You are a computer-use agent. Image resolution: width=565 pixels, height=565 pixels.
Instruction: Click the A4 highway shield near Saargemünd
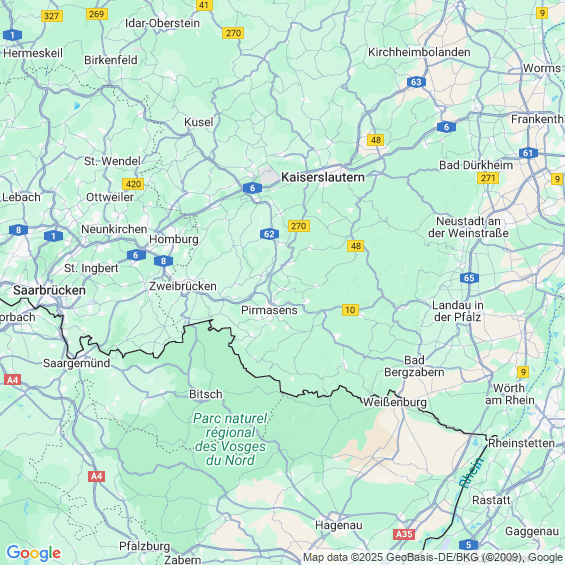click(x=12, y=380)
